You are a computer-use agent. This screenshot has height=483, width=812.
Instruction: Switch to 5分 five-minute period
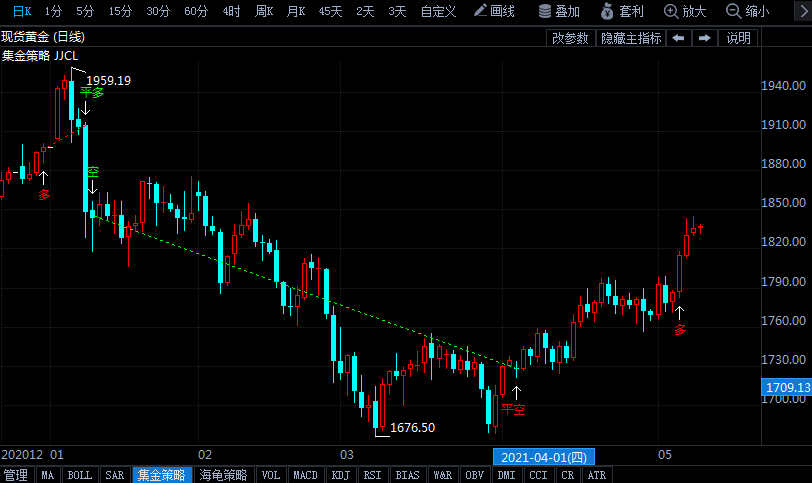[x=85, y=11]
